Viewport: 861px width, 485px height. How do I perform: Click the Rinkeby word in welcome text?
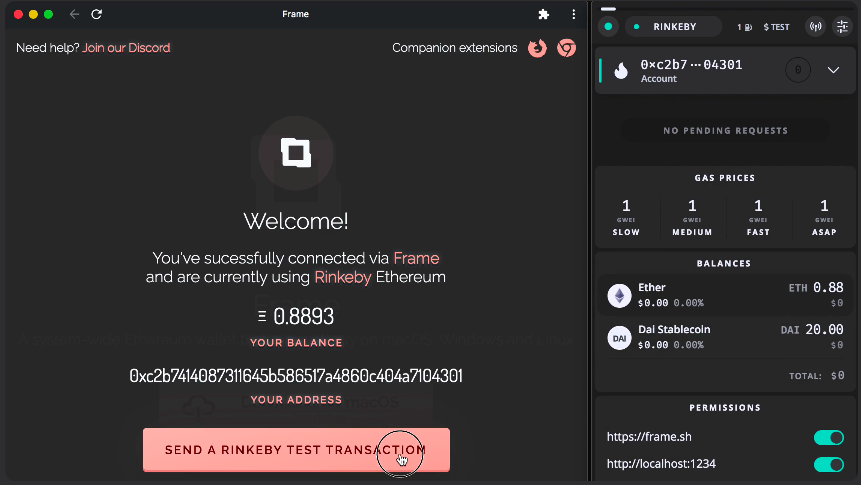click(343, 277)
